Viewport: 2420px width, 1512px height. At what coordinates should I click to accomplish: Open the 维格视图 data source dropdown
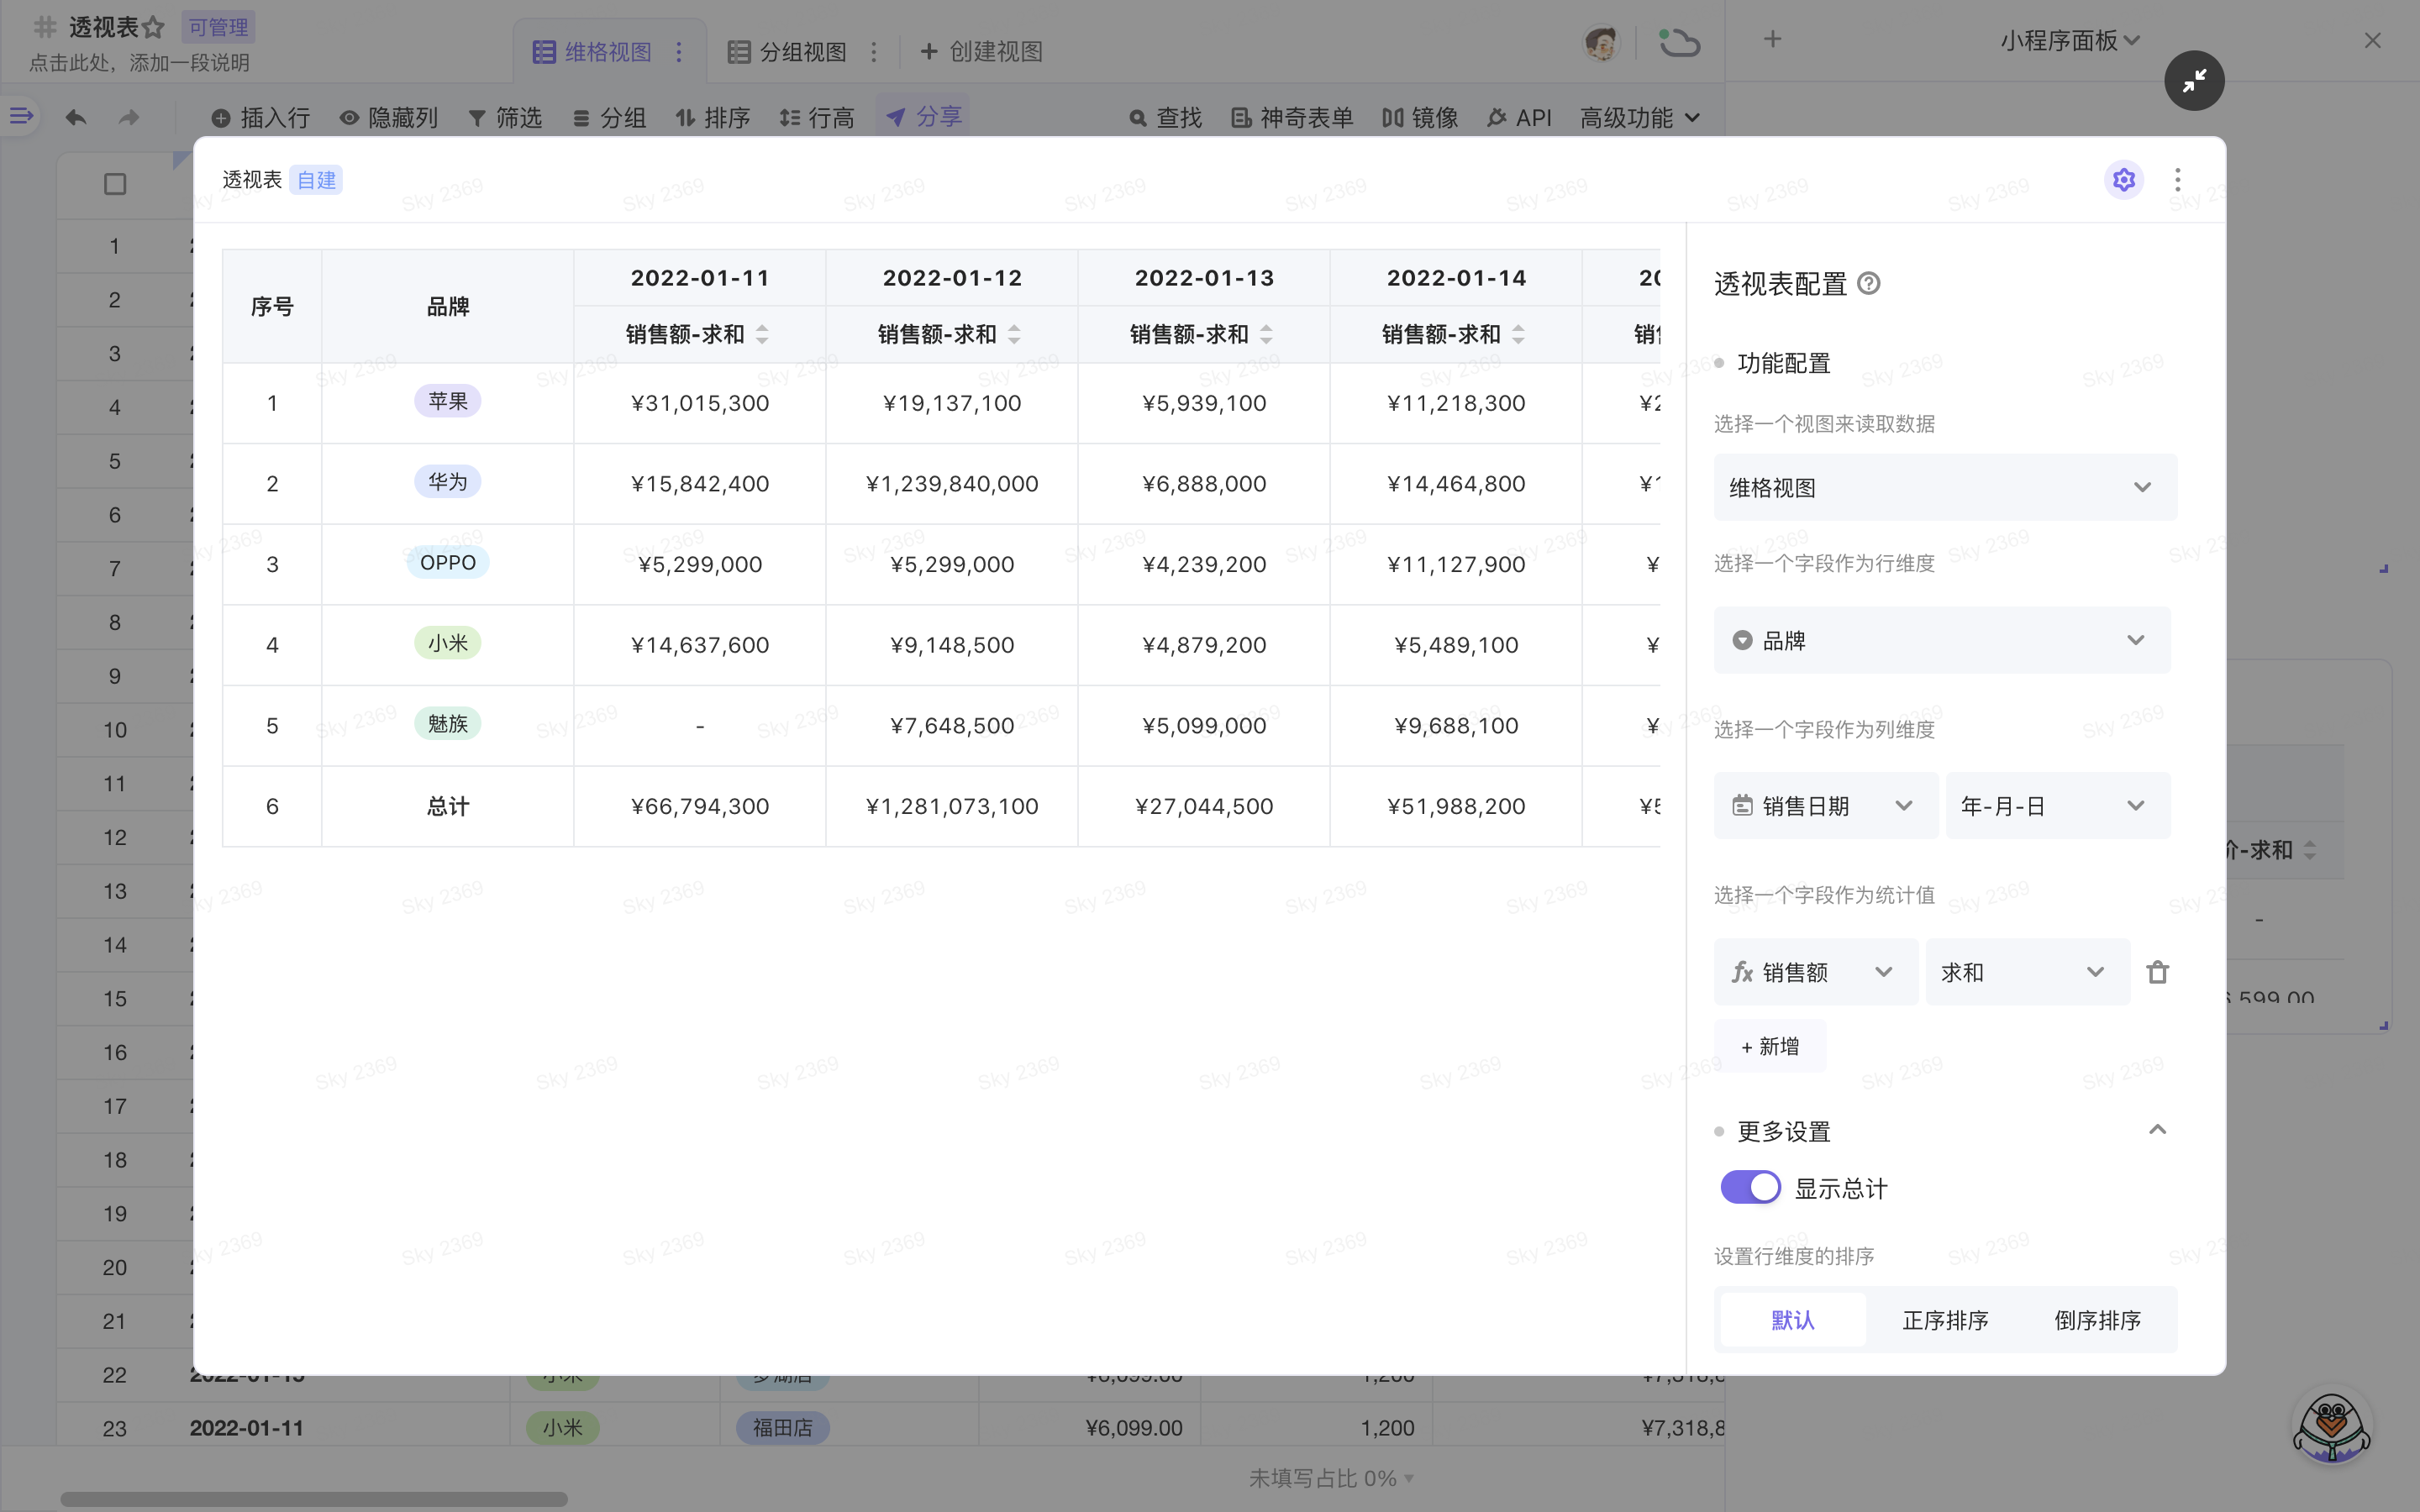(x=1944, y=488)
